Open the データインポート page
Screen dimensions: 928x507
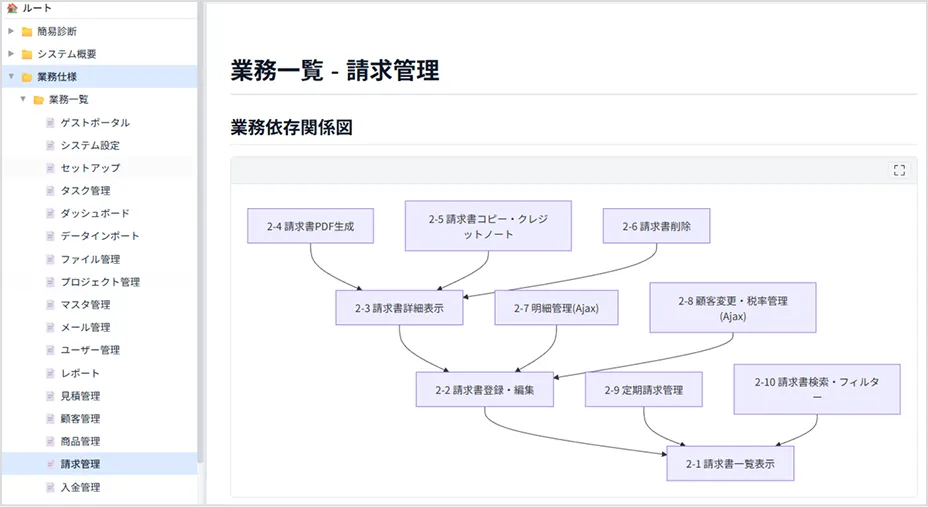100,236
